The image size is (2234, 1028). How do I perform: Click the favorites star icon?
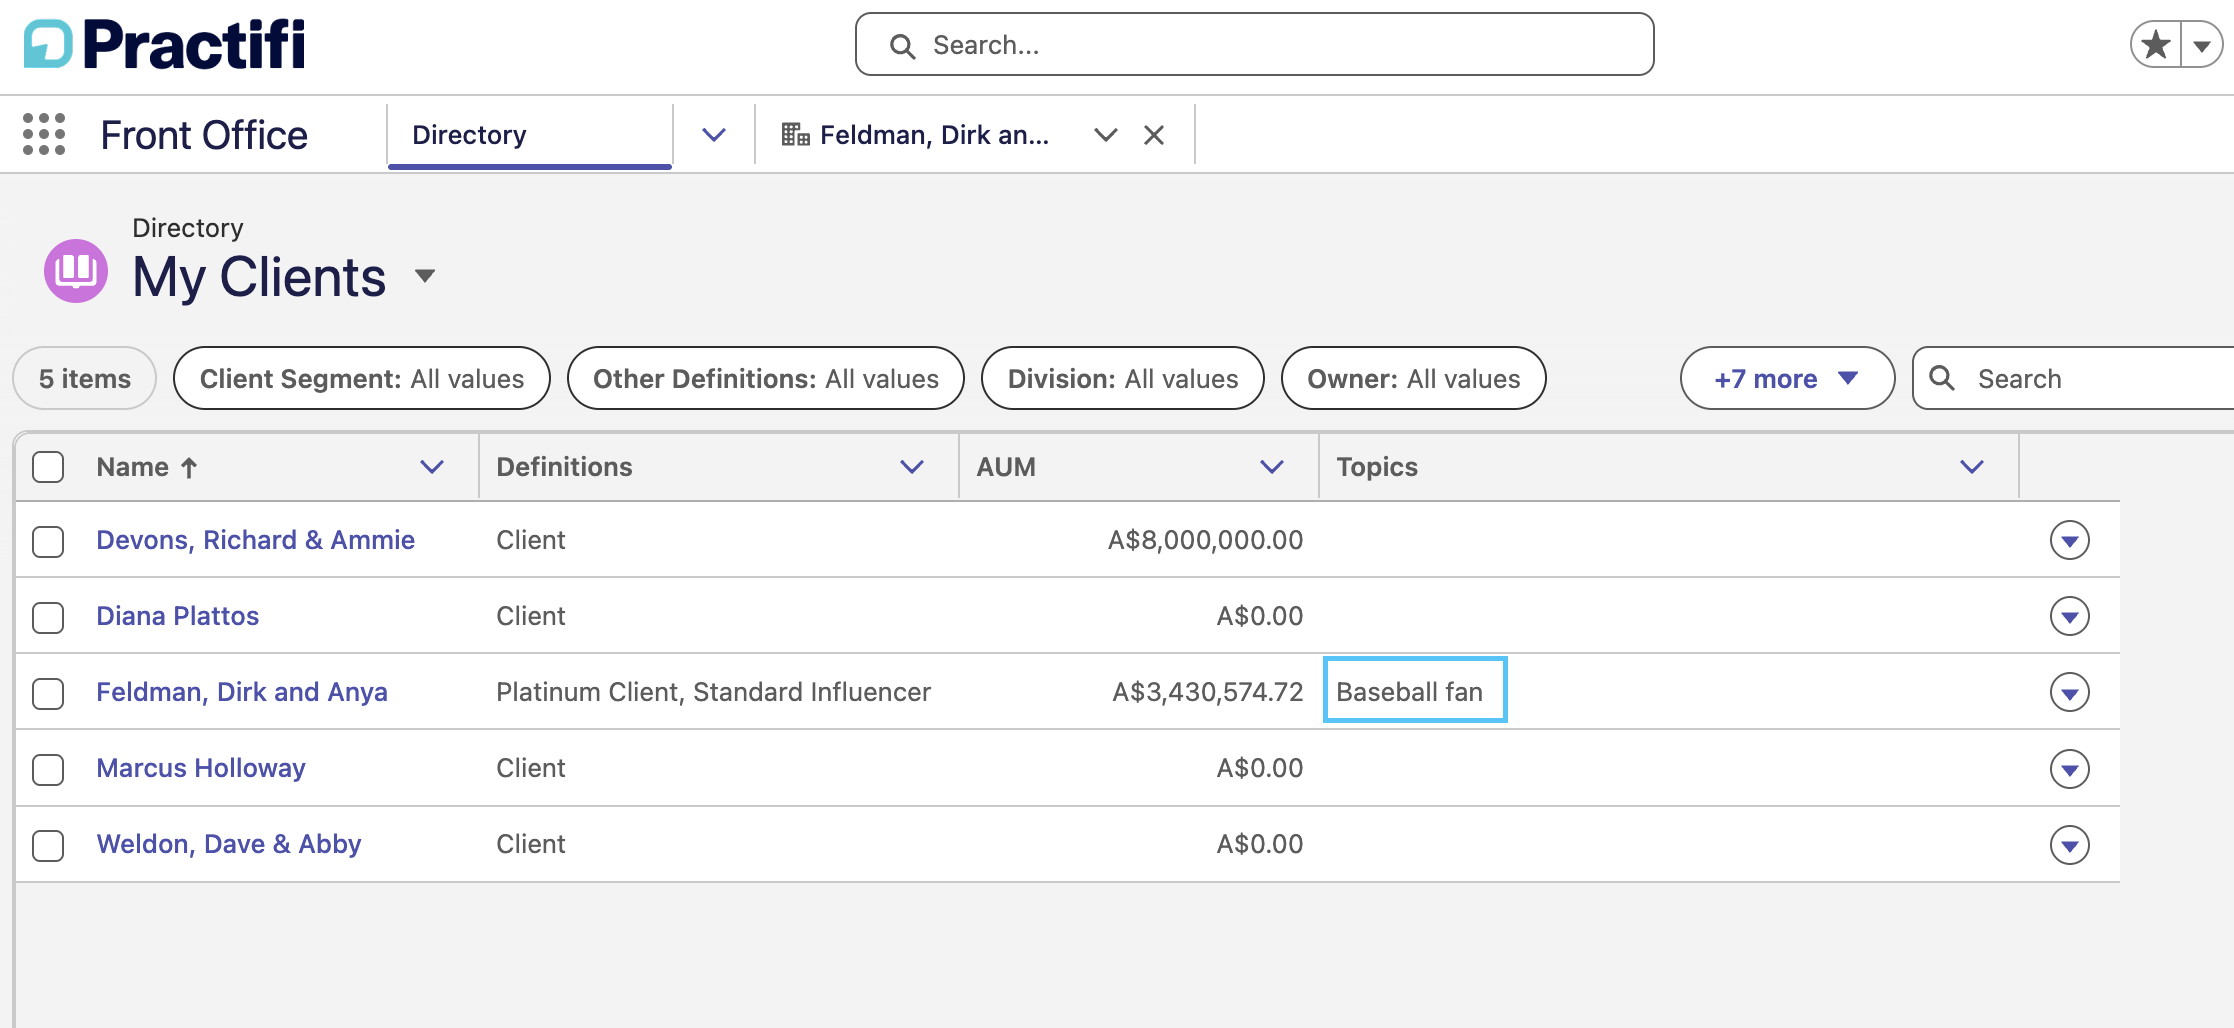coord(2156,45)
